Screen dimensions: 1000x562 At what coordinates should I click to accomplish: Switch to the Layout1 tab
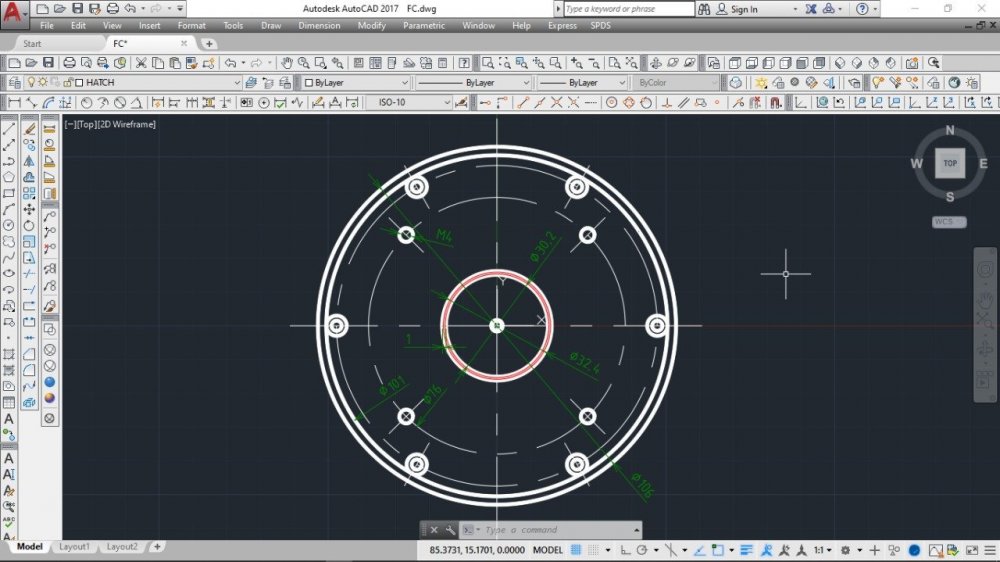[x=74, y=547]
